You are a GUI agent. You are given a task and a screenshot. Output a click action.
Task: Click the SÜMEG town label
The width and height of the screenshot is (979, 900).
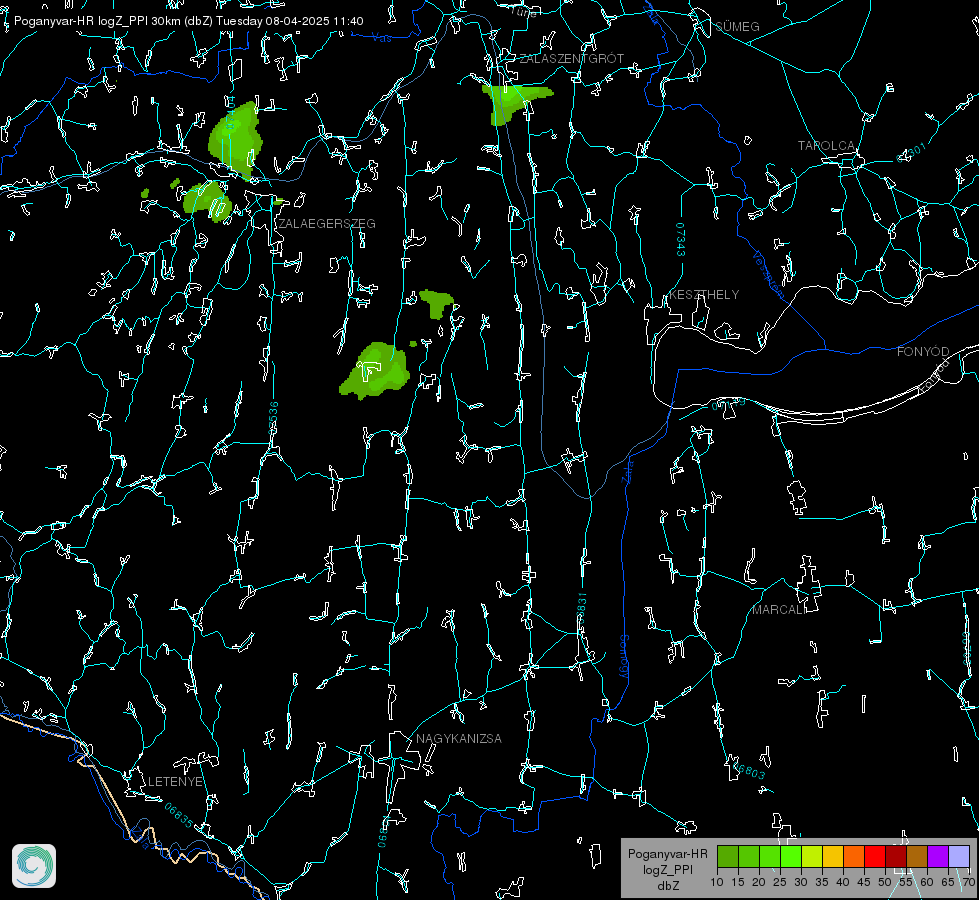click(737, 27)
